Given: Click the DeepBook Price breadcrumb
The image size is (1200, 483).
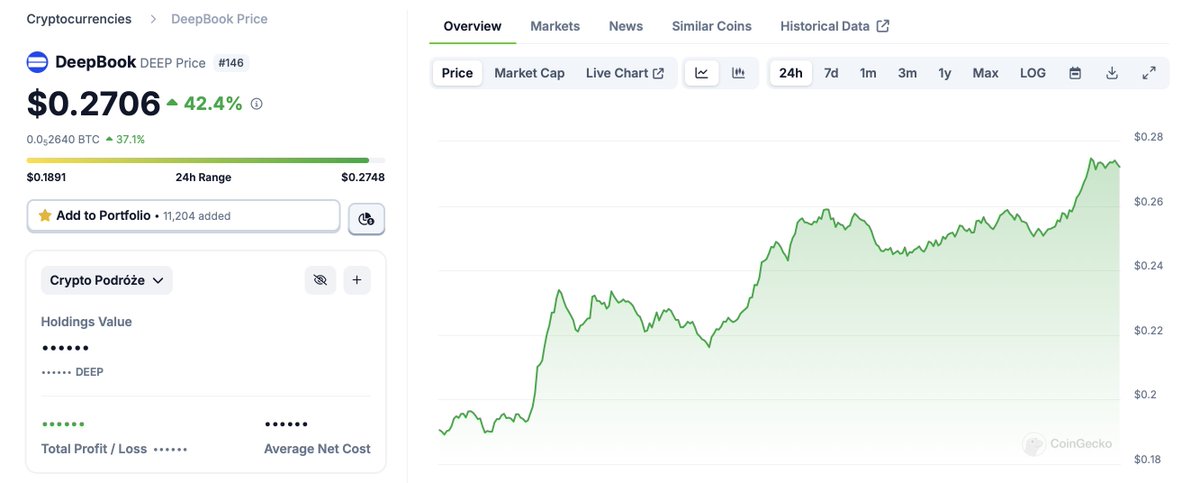Looking at the screenshot, I should pyautogui.click(x=219, y=19).
